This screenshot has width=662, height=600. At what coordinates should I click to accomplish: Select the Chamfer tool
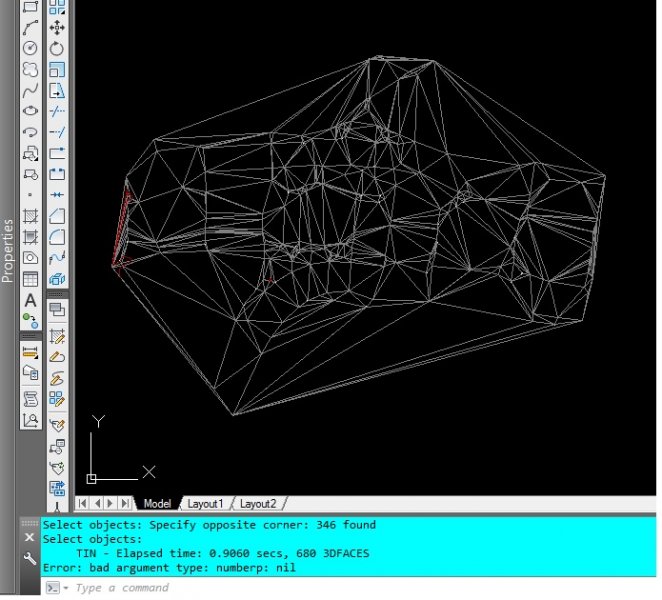tap(57, 216)
